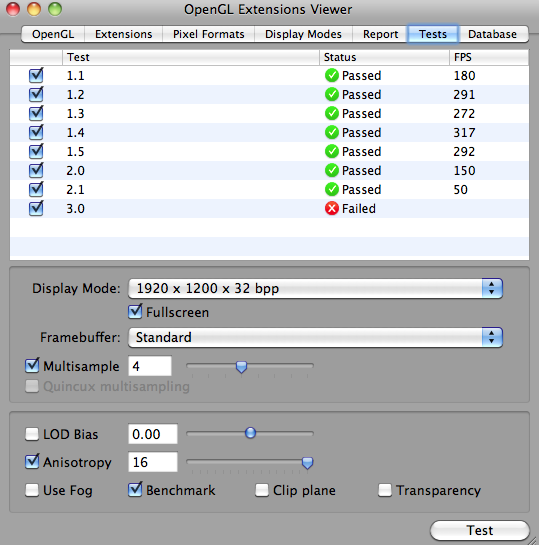Viewport: 539px width, 545px height.
Task: Click the green Passed icon for test 1.3
Action: [x=332, y=113]
